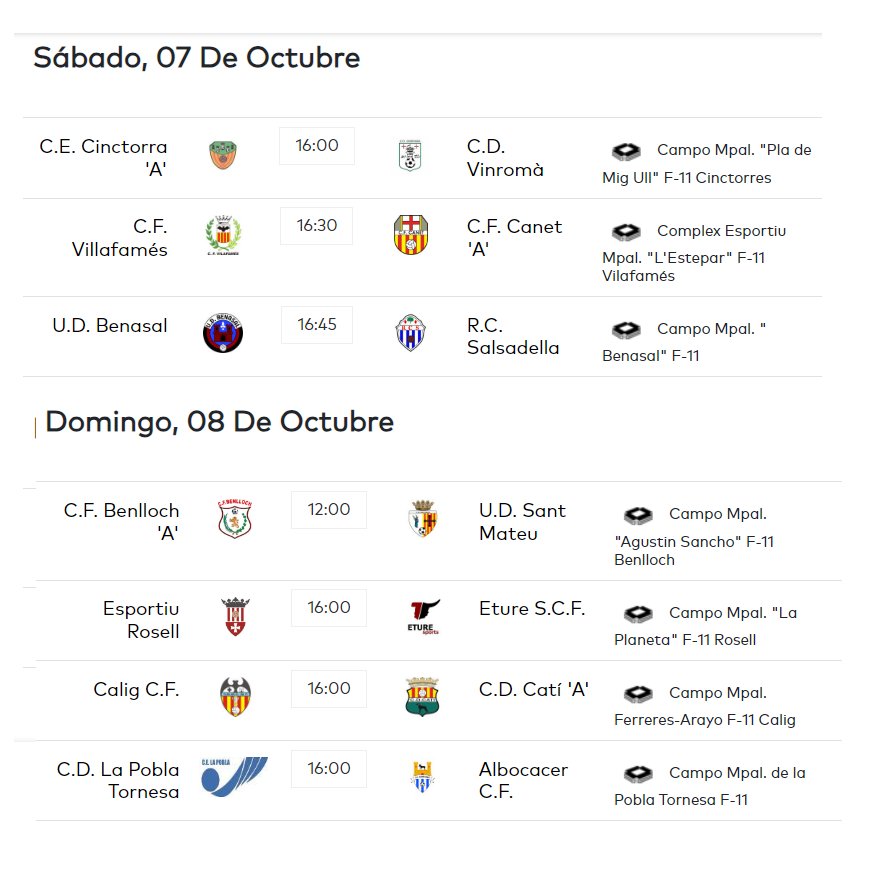Click the Calig C.F. bat crest
The width and height of the screenshot is (892, 870).
(235, 696)
